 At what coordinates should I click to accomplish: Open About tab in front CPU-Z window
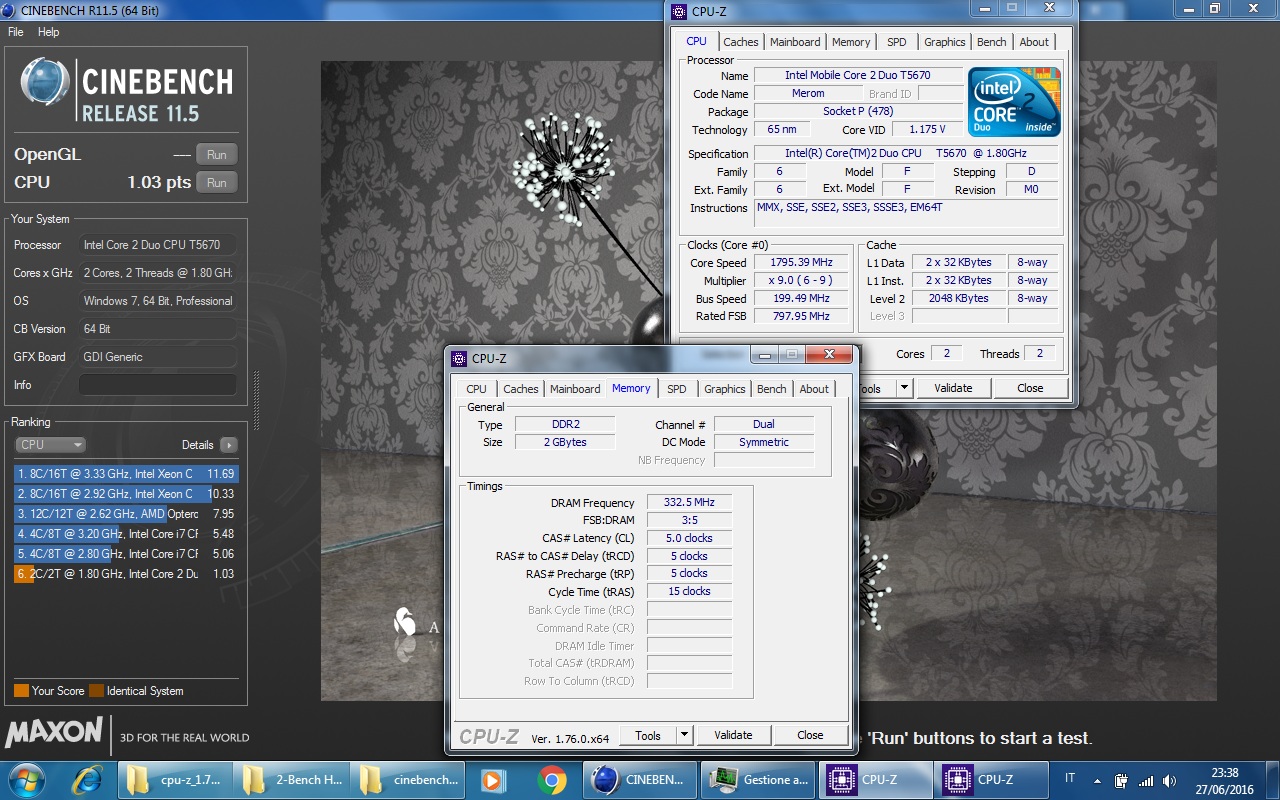point(814,389)
